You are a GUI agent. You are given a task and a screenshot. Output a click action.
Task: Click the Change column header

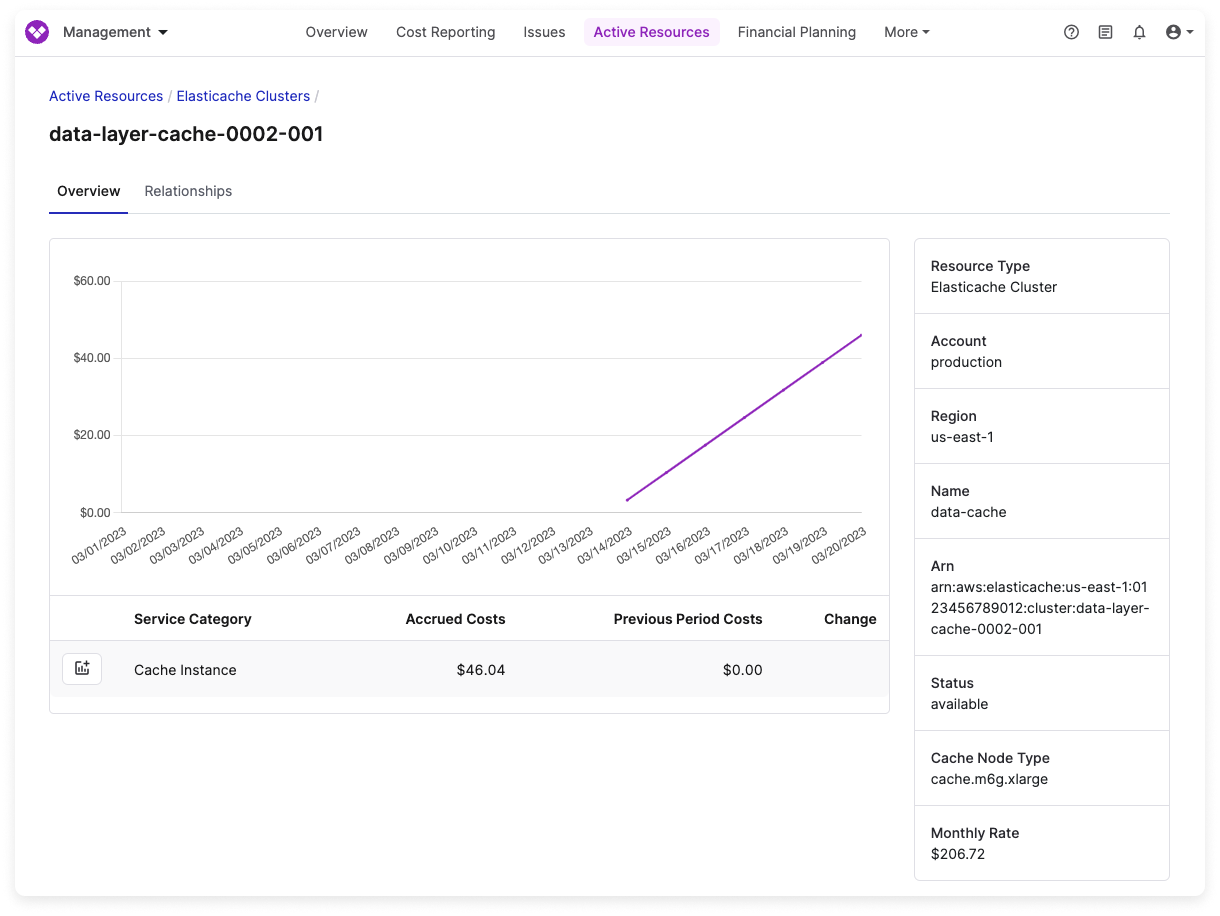(850, 619)
